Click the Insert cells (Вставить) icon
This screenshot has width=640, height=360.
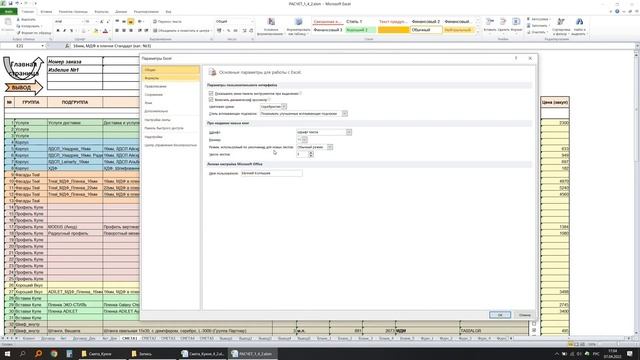click(490, 22)
